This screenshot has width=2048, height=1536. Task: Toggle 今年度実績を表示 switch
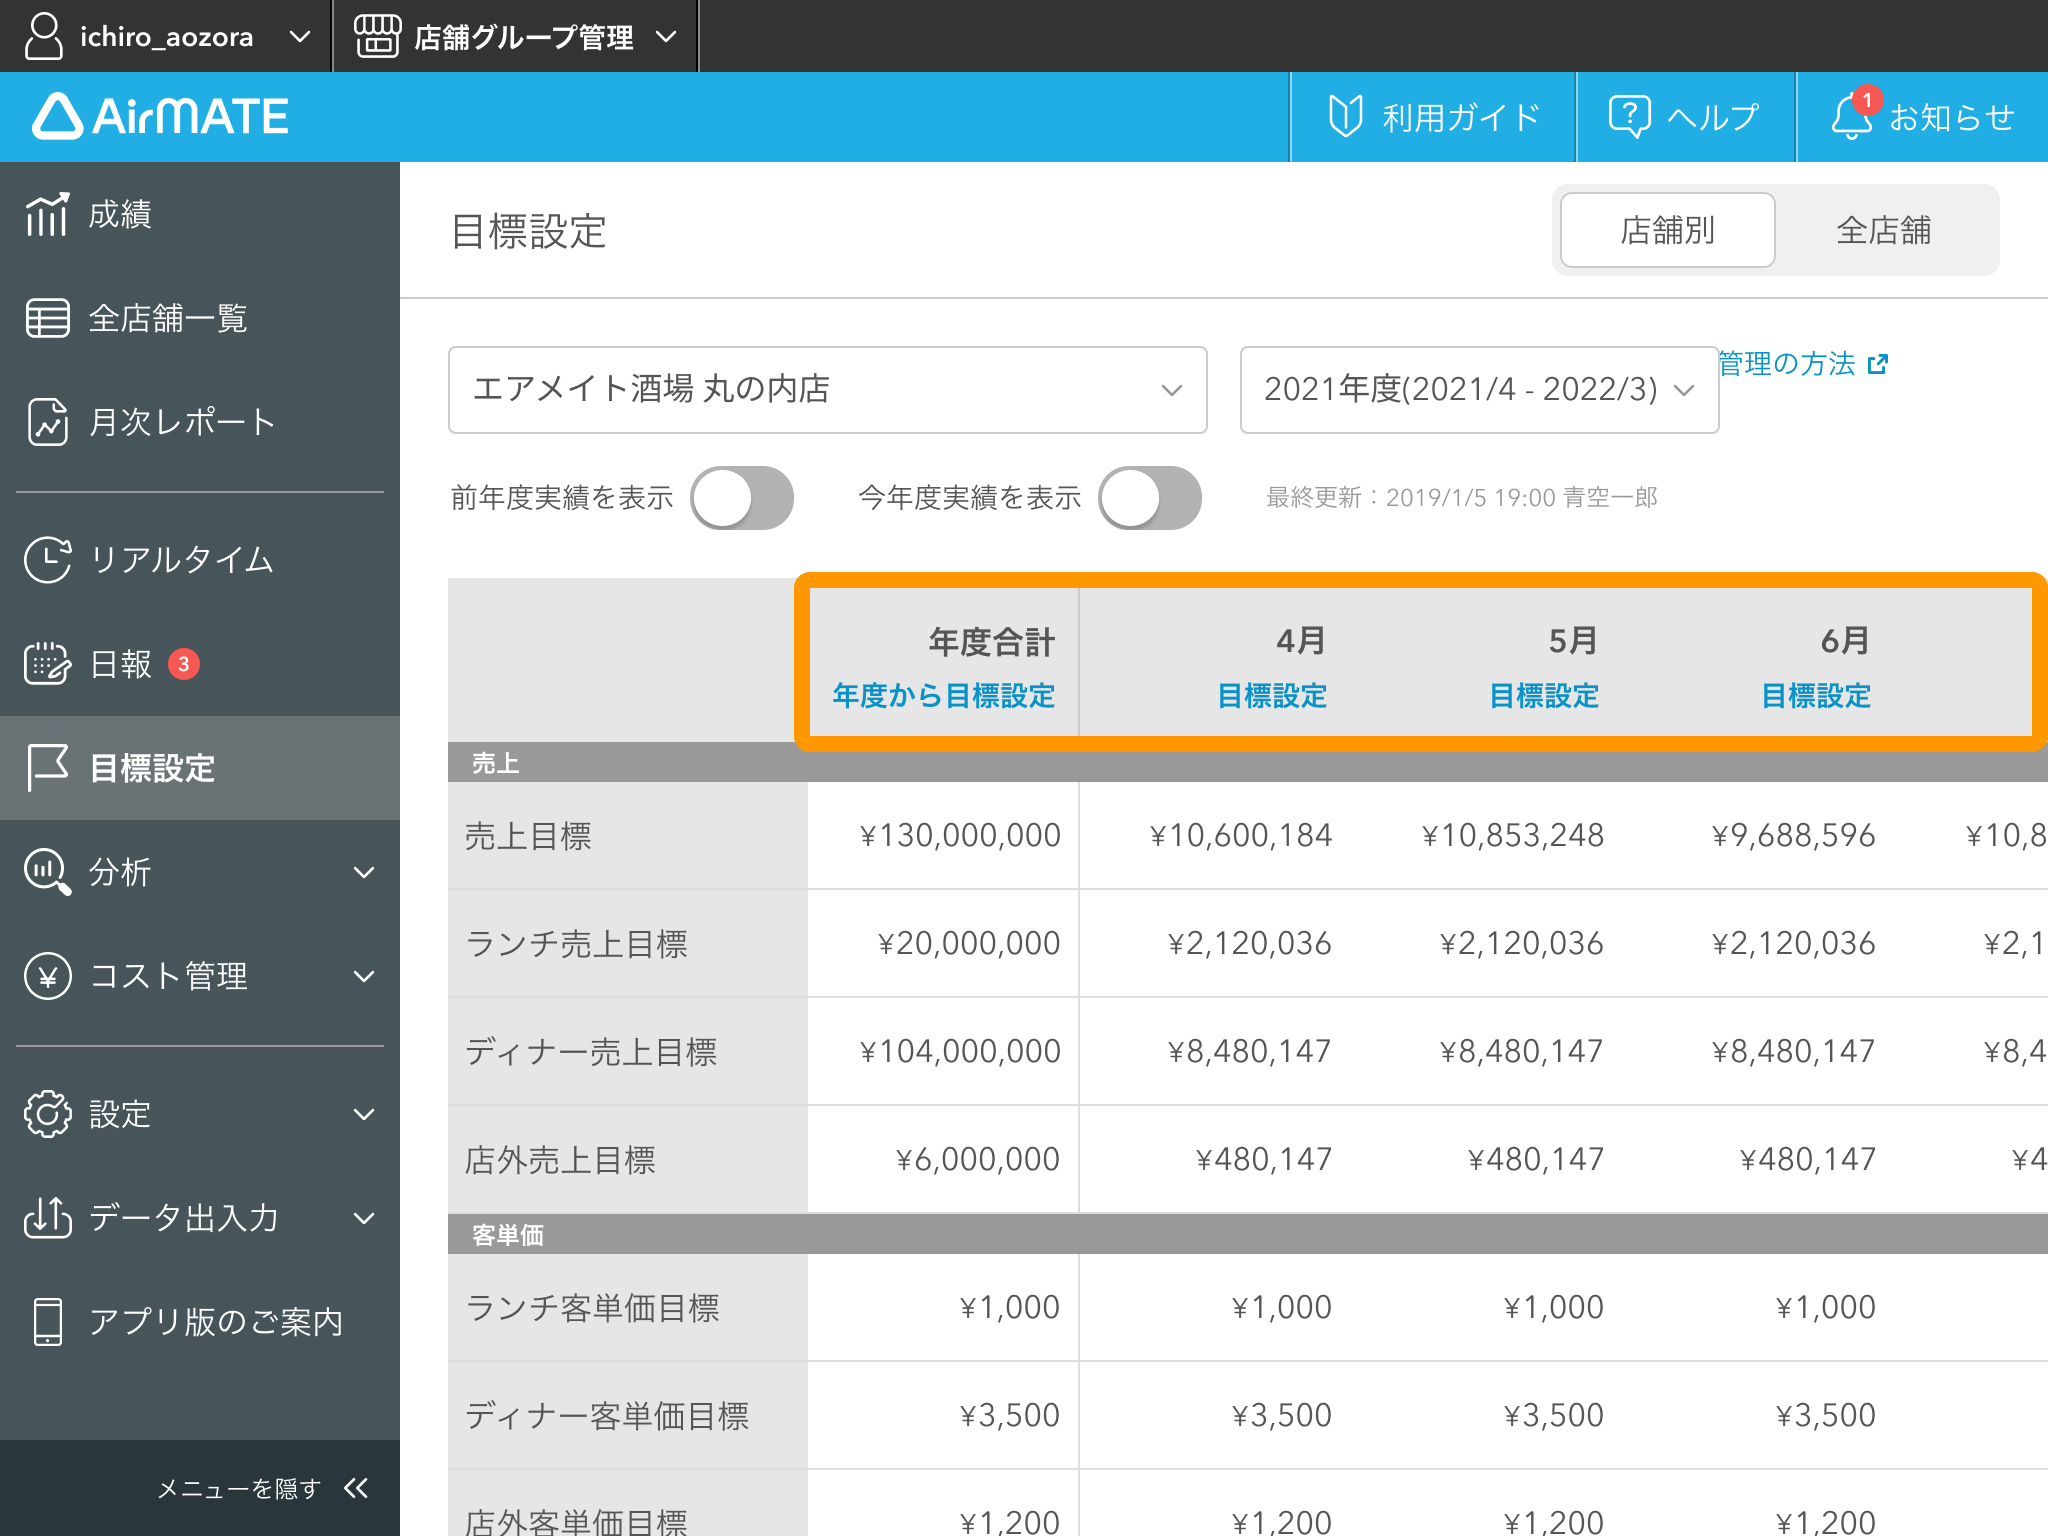point(1150,498)
